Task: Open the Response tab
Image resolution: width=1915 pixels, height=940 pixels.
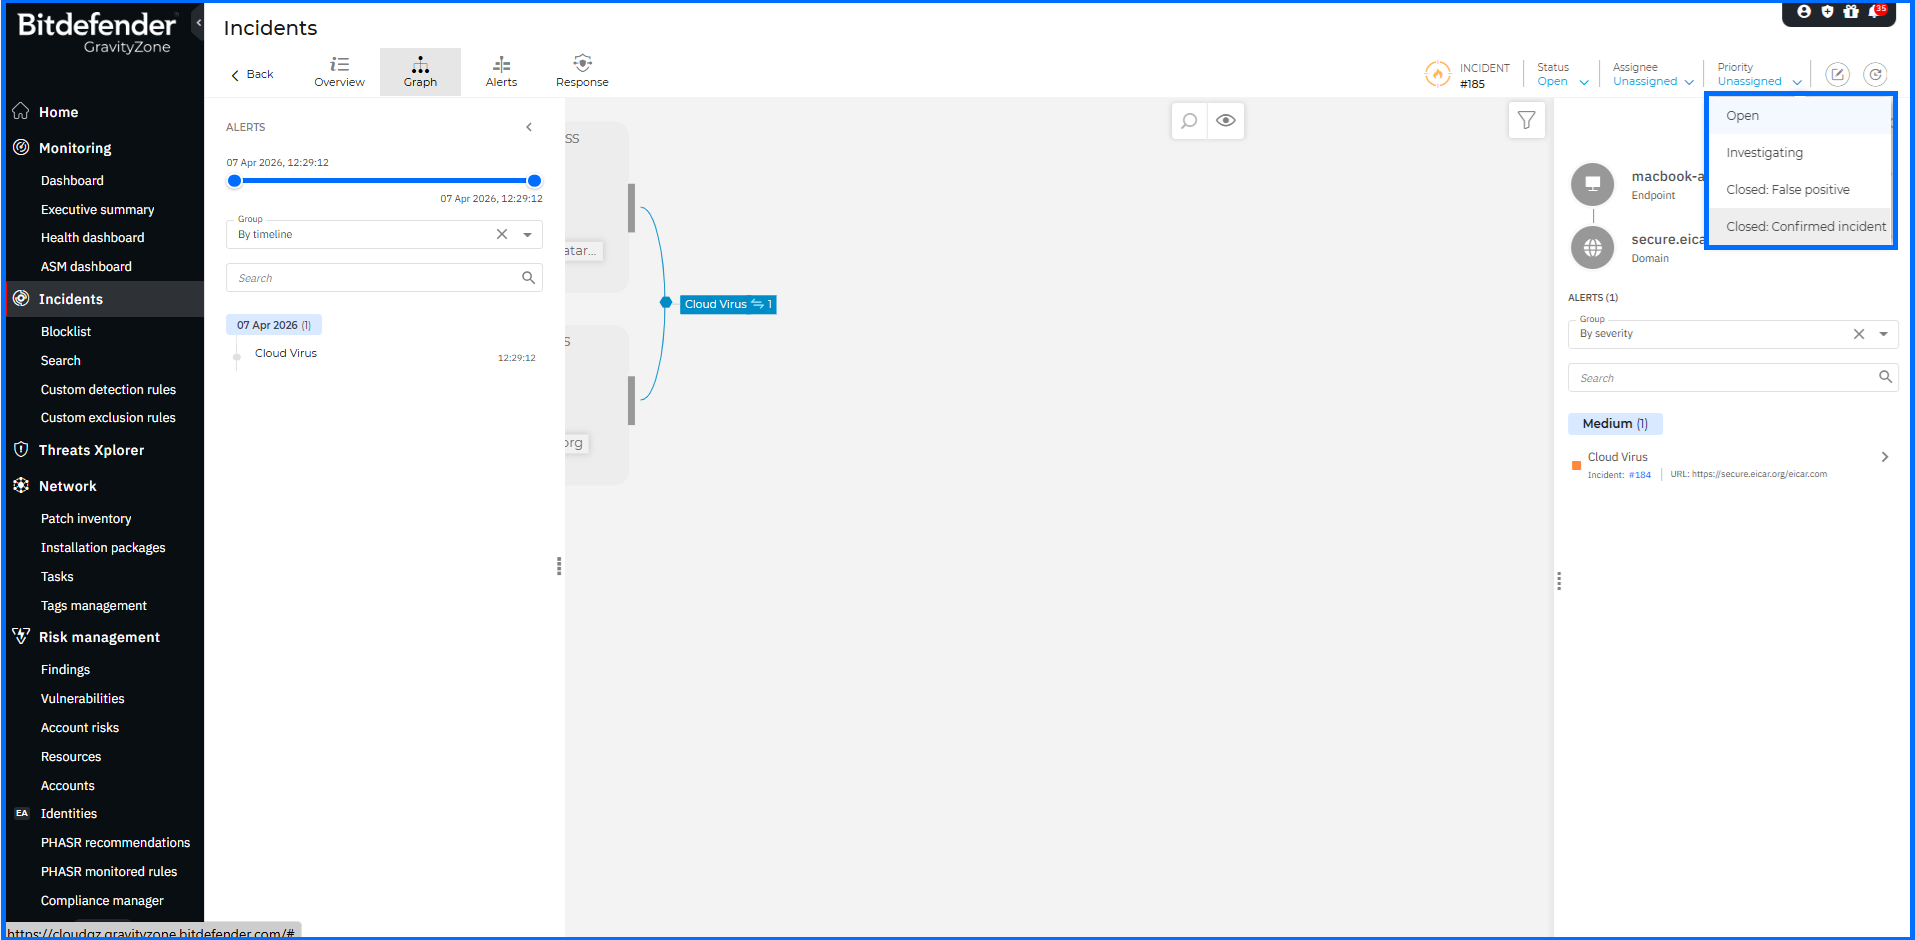Action: click(582, 72)
